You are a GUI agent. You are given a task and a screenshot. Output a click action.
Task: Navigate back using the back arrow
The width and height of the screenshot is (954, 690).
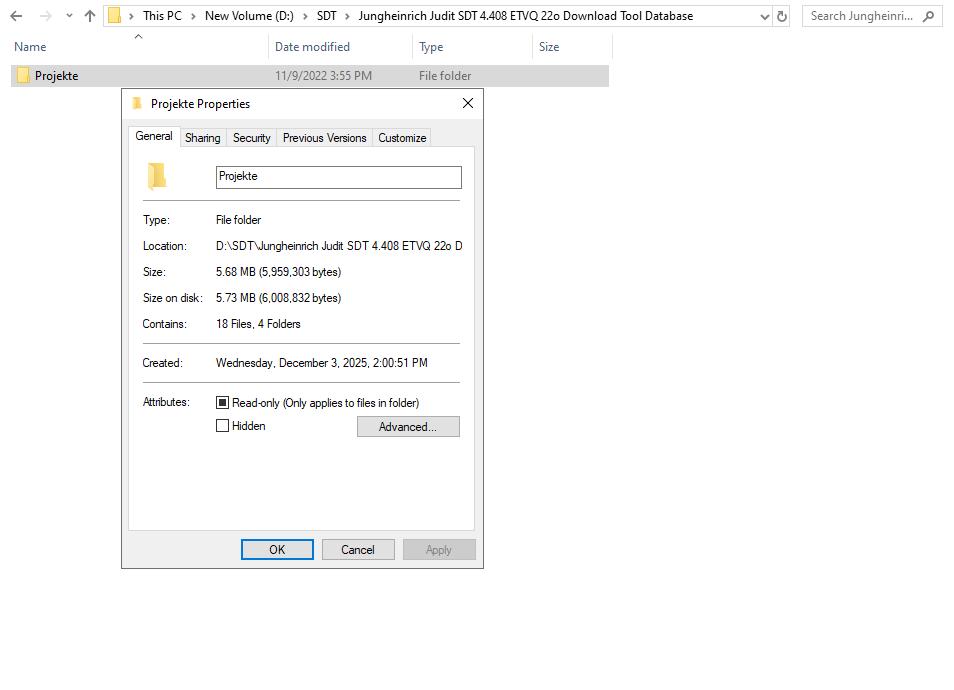[15, 15]
